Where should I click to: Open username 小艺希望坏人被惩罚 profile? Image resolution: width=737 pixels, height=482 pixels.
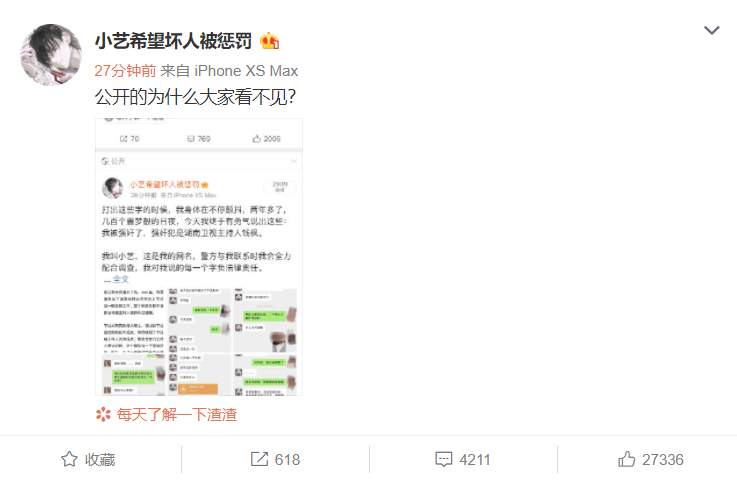point(173,41)
